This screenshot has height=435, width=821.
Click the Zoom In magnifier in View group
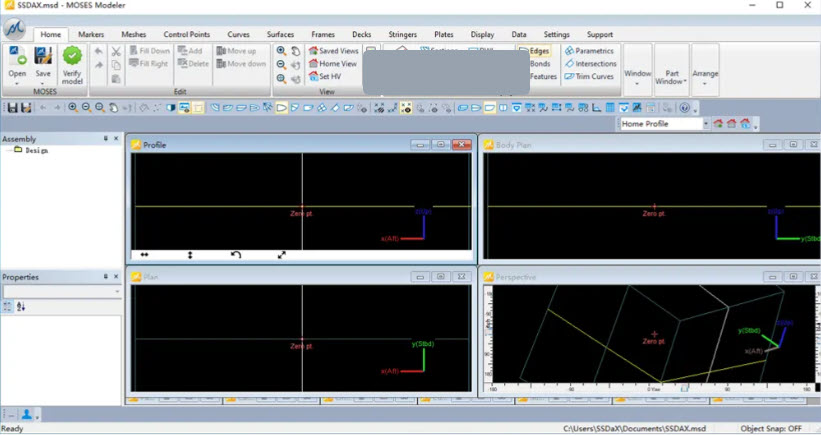click(x=281, y=51)
